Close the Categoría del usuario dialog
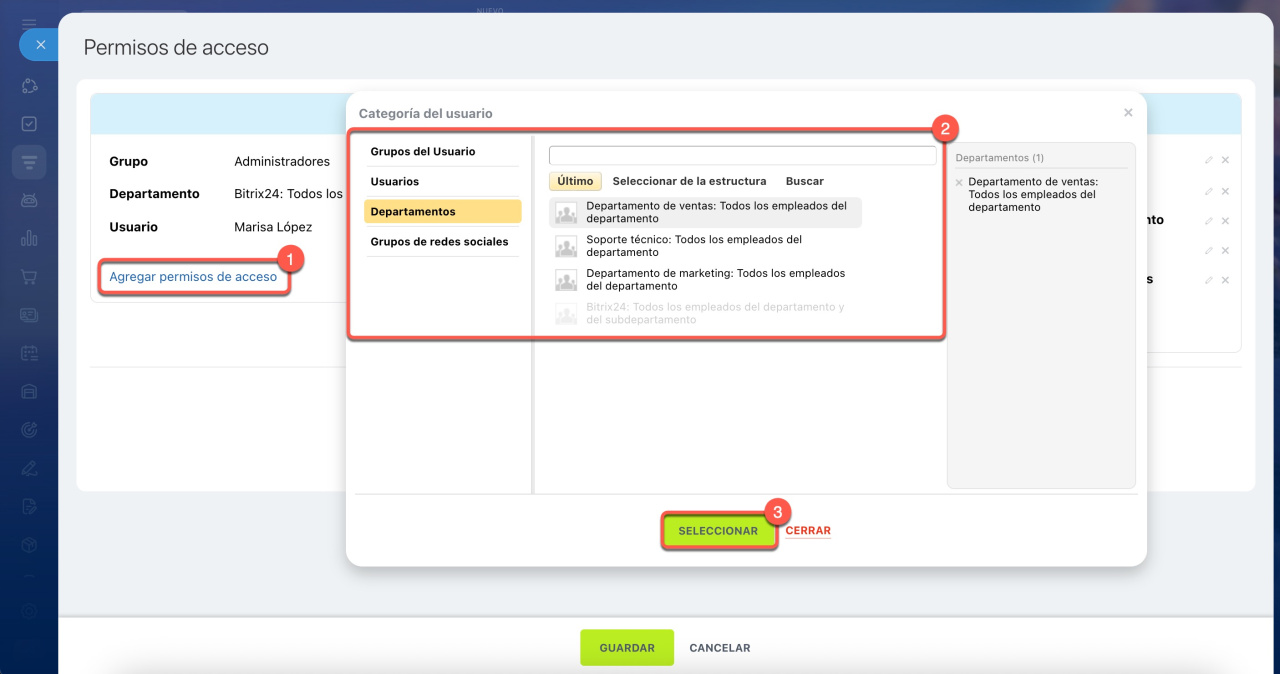 (1128, 113)
